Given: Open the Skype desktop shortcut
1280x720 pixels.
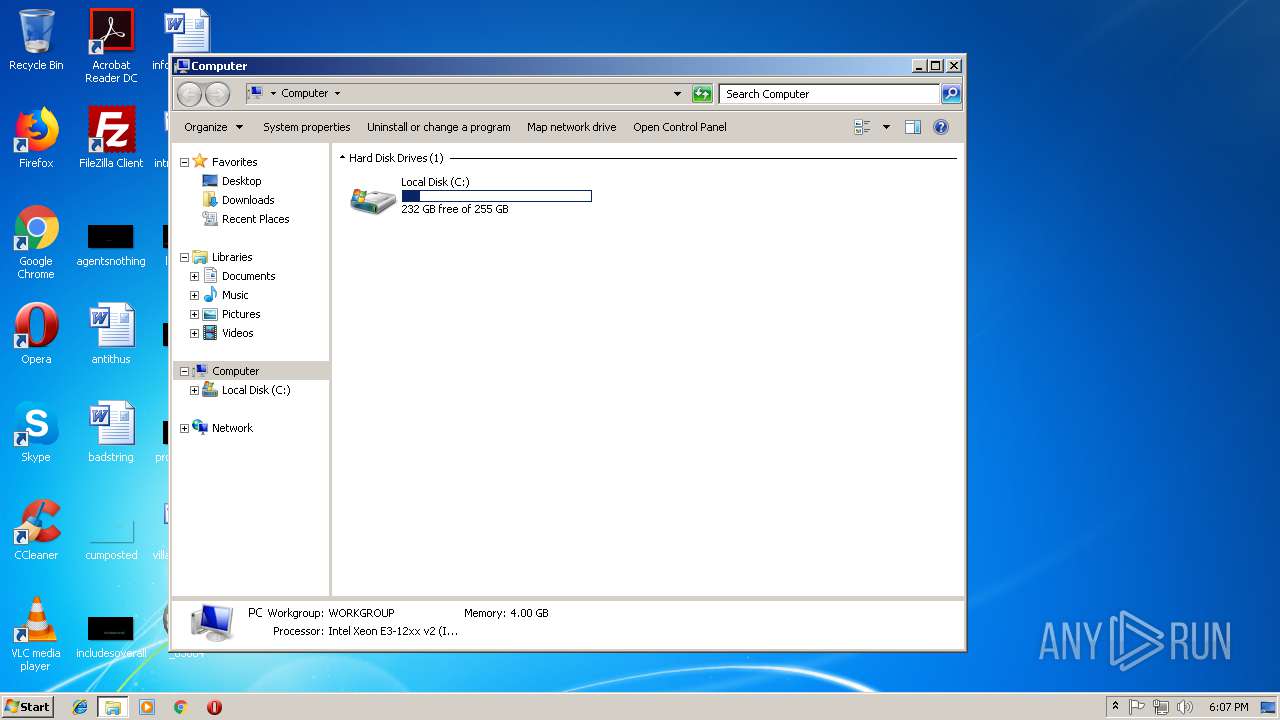Looking at the screenshot, I should 36,432.
